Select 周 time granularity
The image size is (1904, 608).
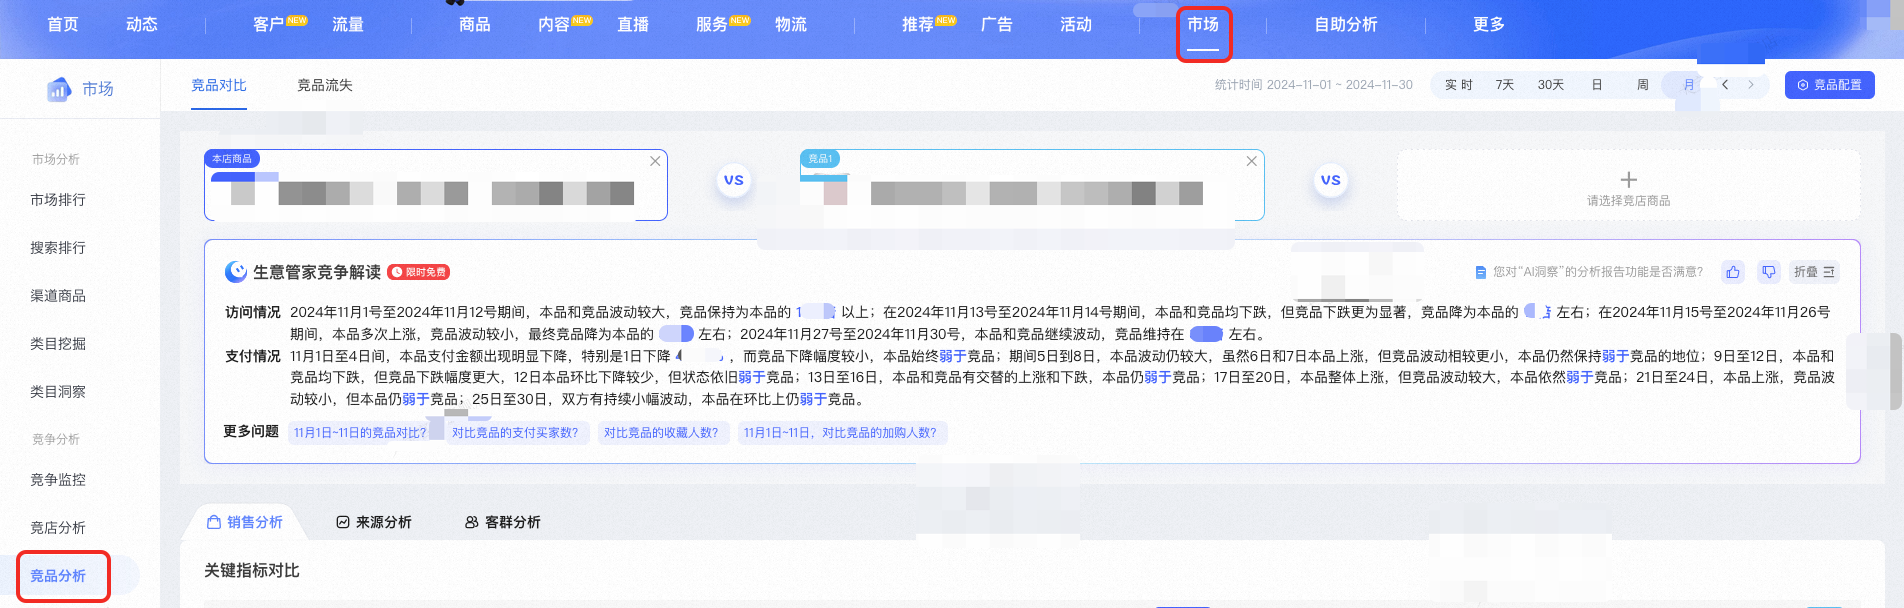click(x=1643, y=85)
